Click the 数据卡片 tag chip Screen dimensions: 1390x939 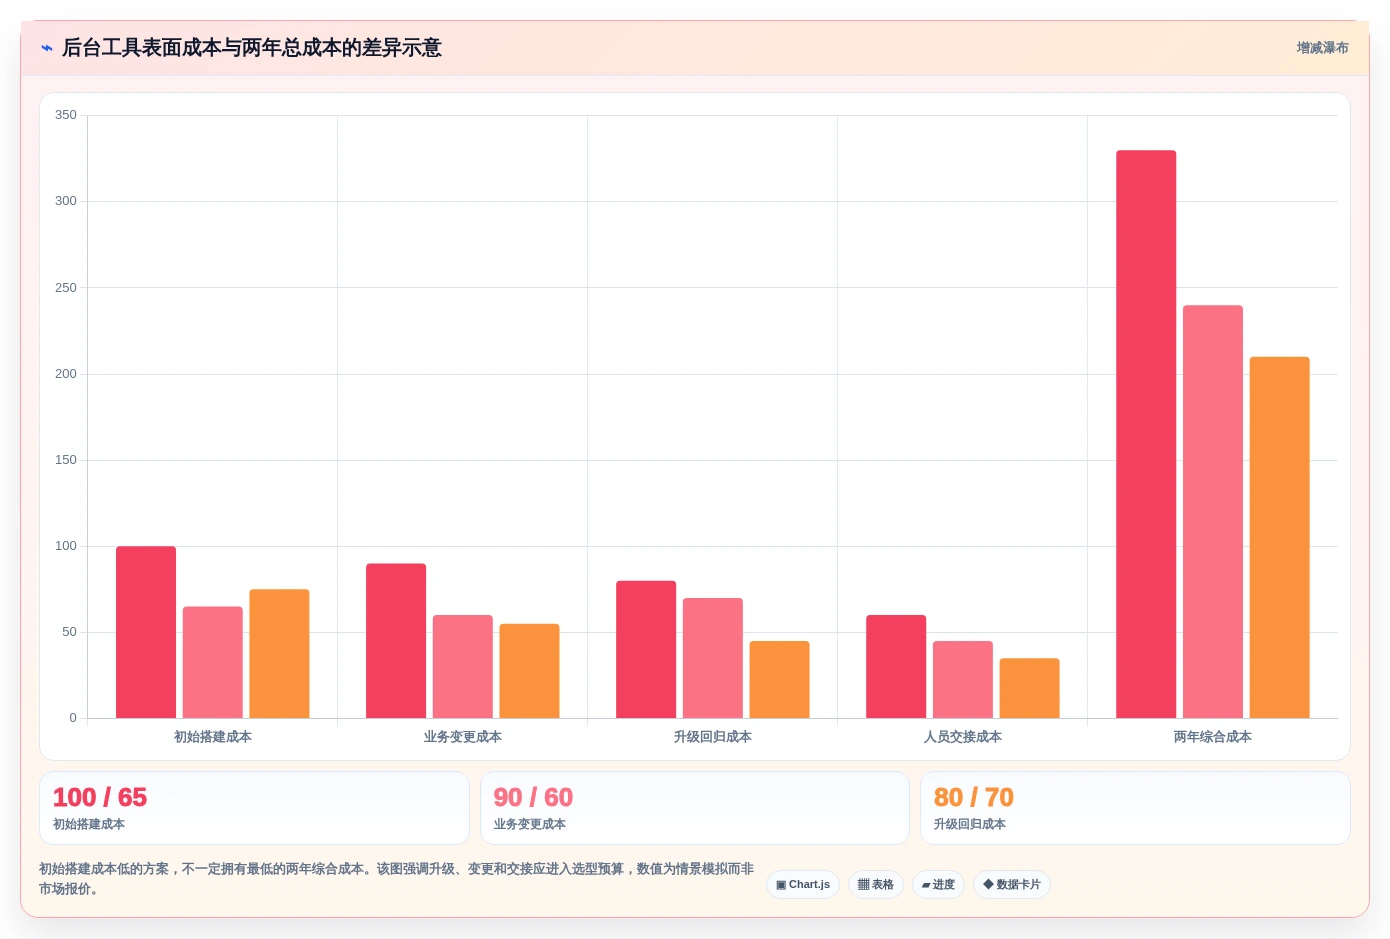coord(1012,885)
